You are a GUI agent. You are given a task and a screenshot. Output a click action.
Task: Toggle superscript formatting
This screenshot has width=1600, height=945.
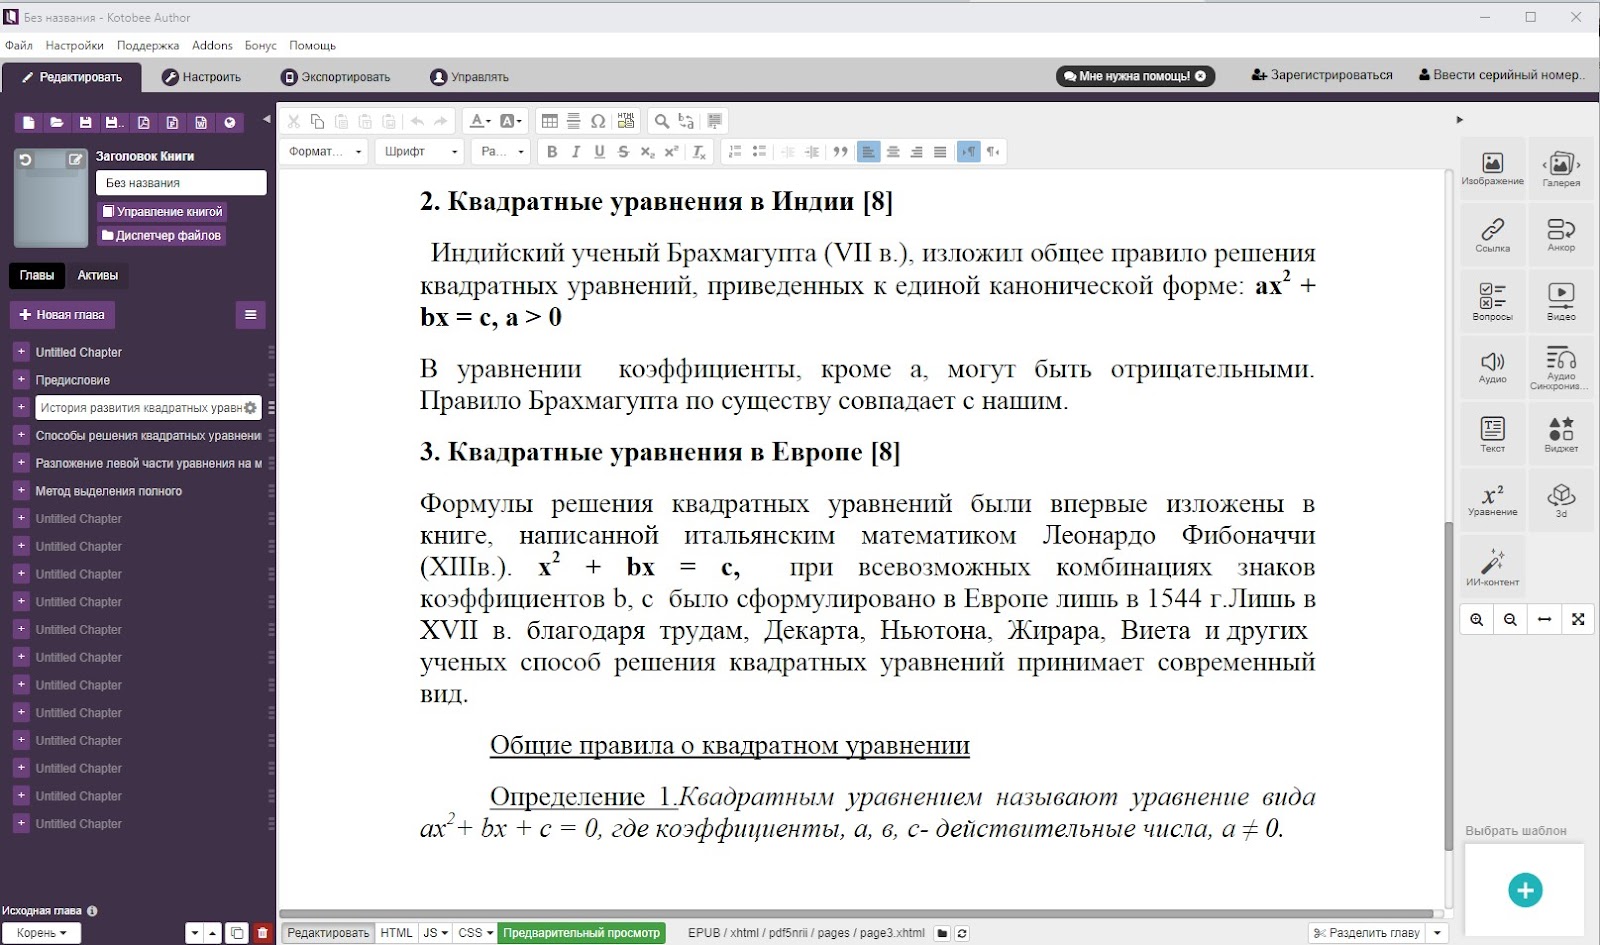671,152
